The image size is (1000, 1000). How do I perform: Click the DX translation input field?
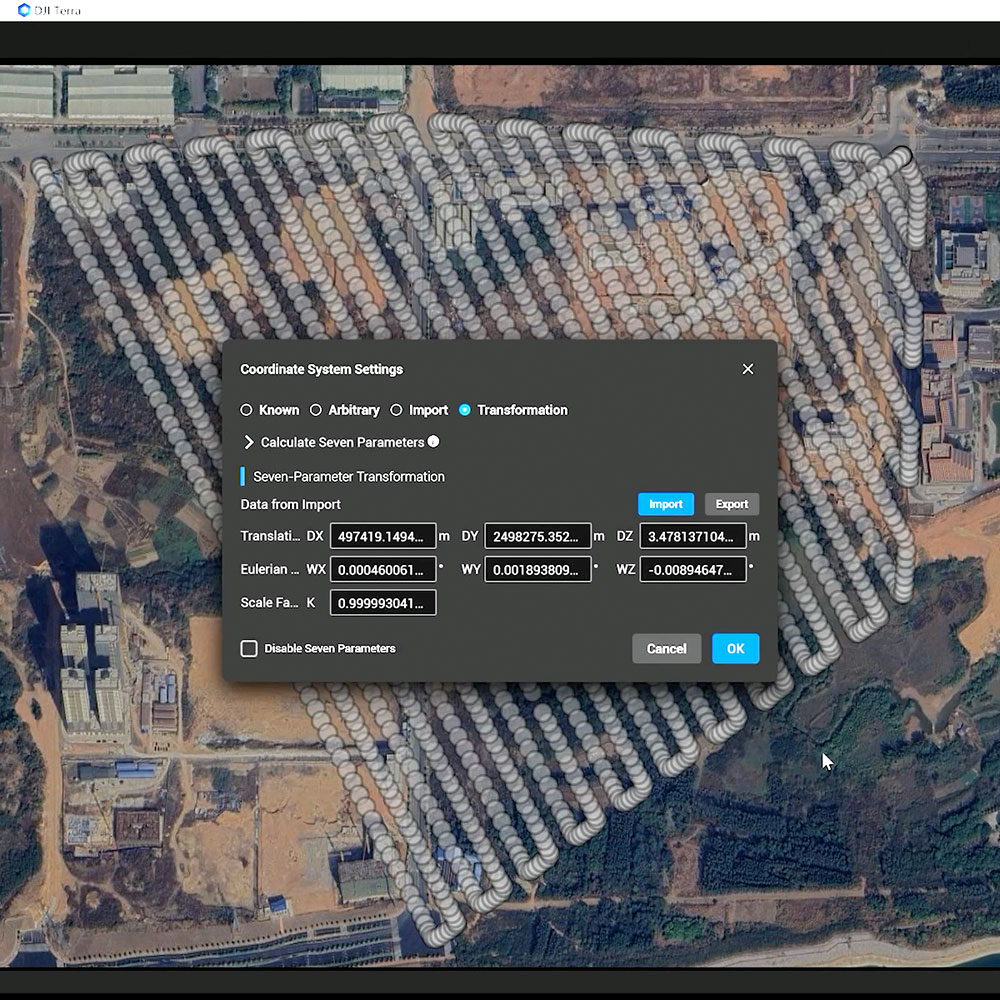[383, 536]
